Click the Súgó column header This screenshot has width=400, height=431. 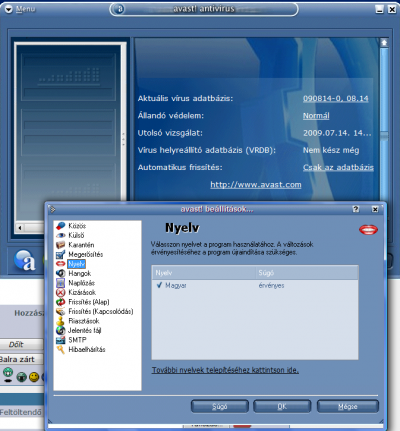[307, 273]
